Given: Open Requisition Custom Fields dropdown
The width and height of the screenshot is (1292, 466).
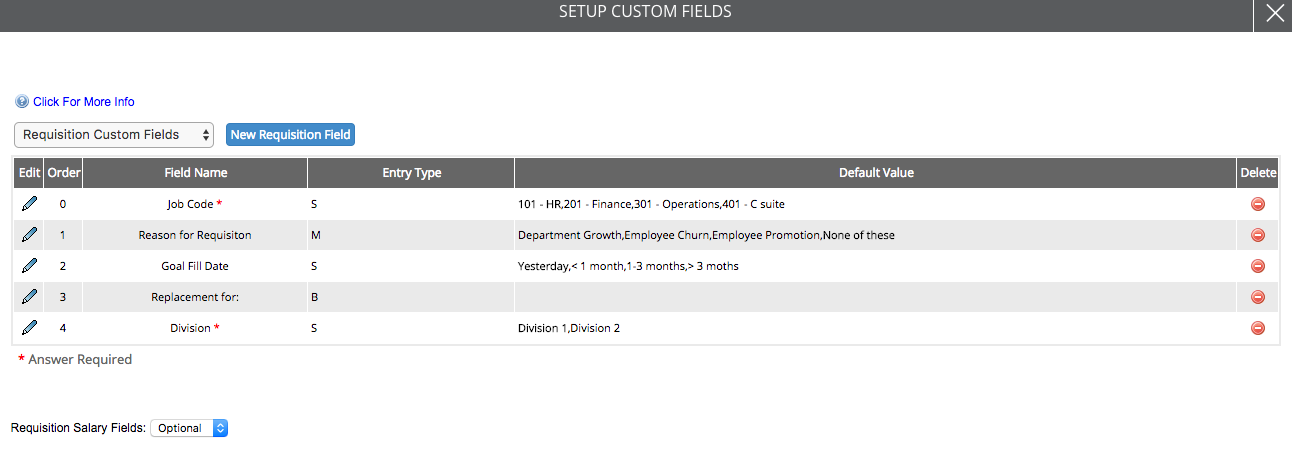Looking at the screenshot, I should 114,134.
